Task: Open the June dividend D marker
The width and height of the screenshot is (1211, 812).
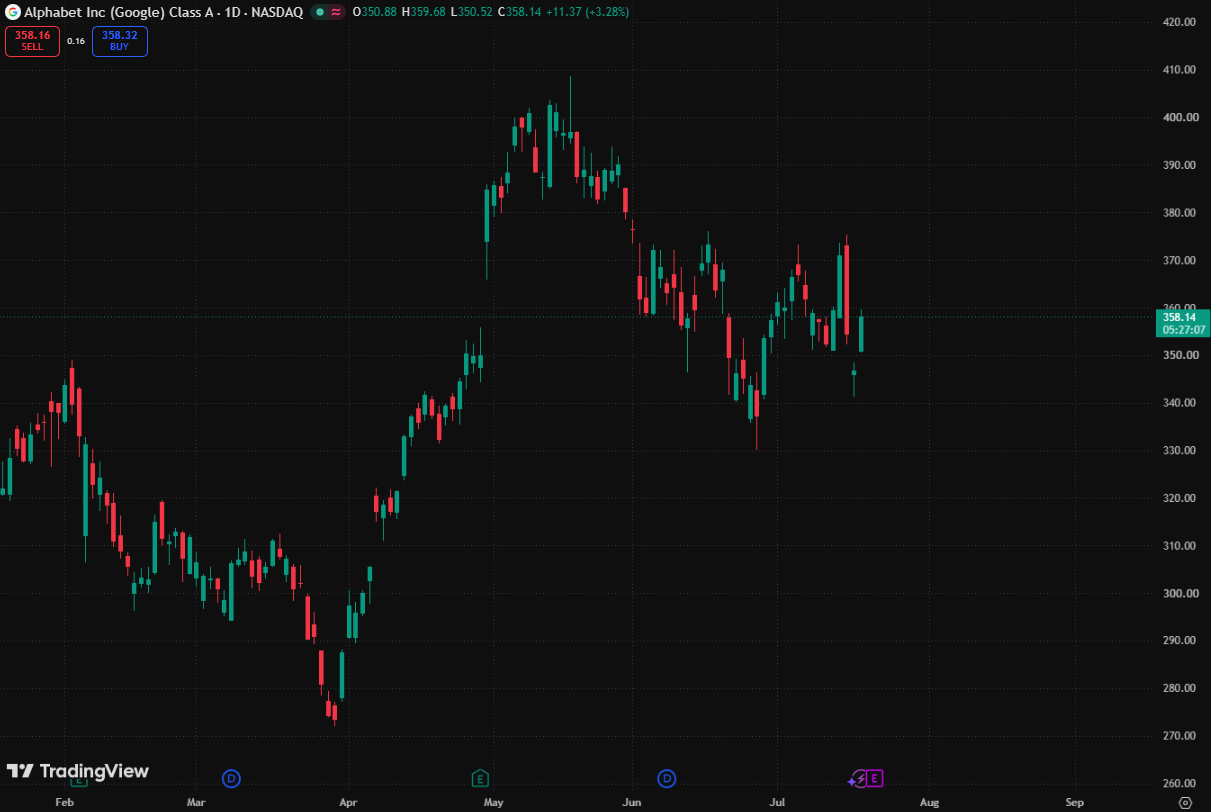Action: (667, 778)
